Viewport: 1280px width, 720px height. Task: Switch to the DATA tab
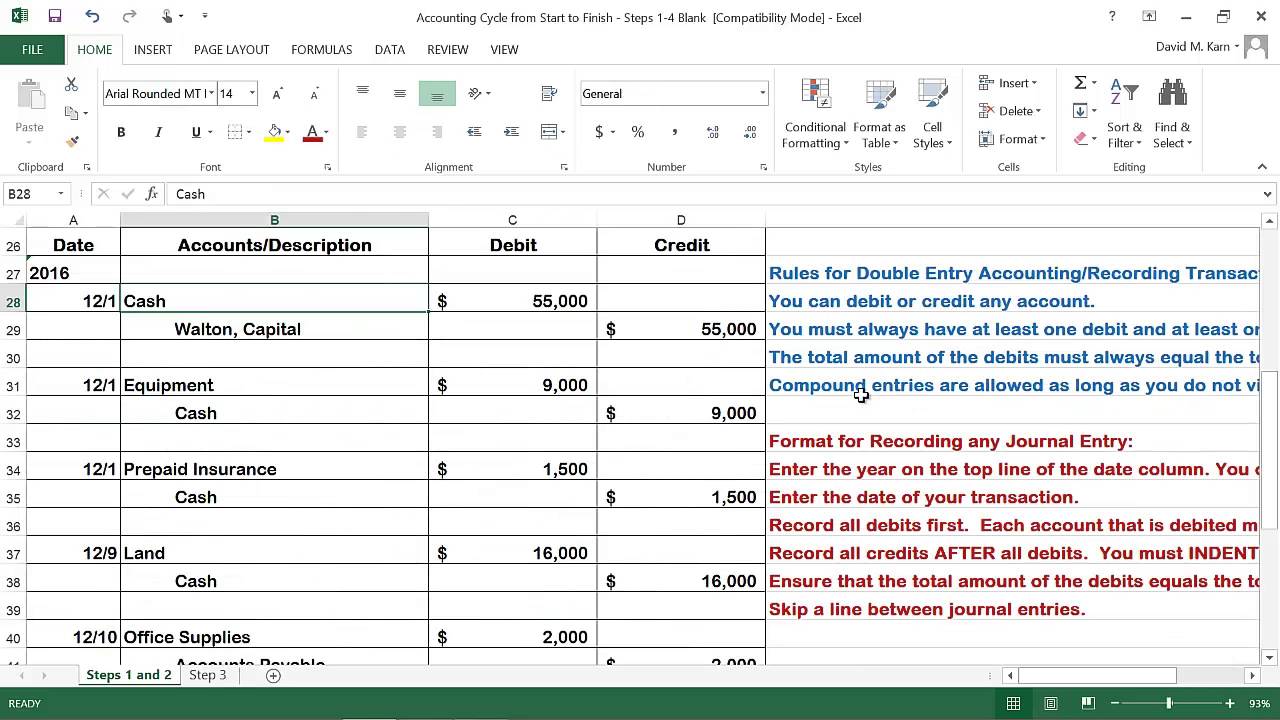tap(390, 49)
